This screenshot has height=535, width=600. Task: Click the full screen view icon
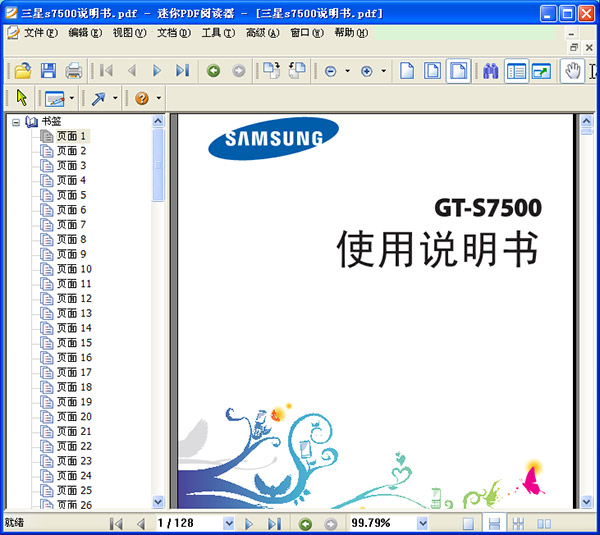(x=542, y=71)
